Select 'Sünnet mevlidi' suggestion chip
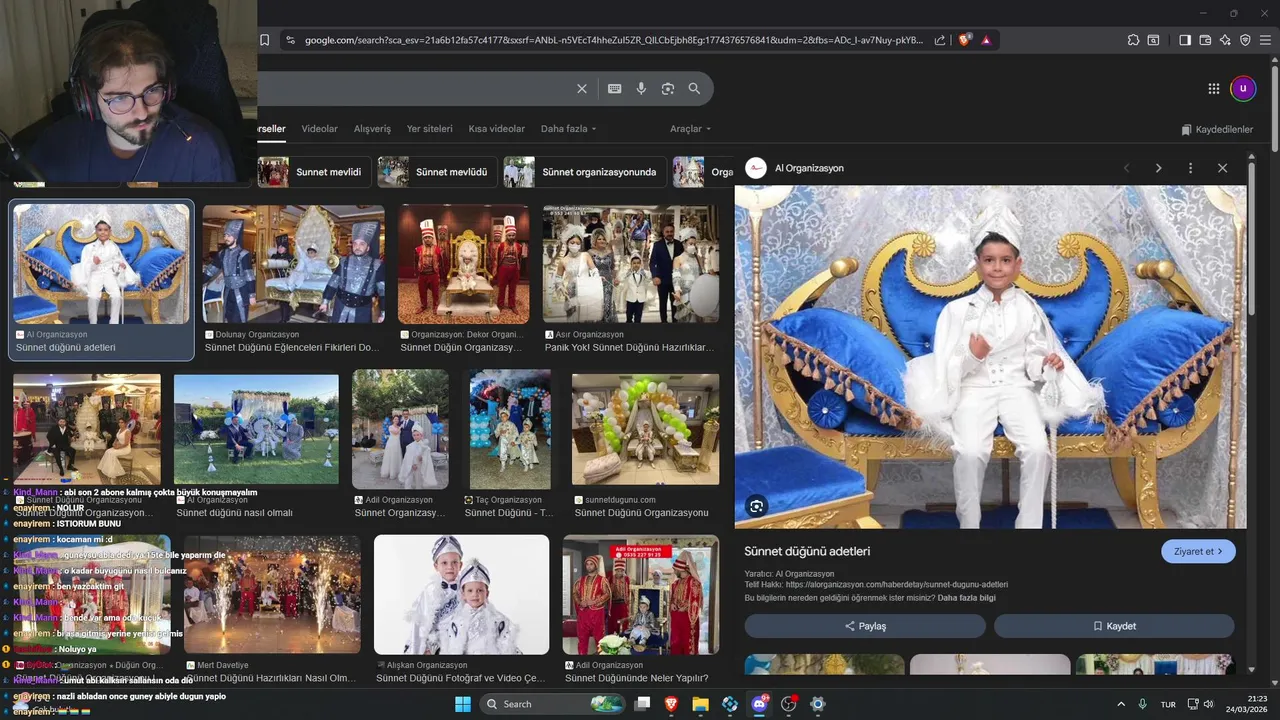This screenshot has width=1280, height=720. [x=313, y=172]
